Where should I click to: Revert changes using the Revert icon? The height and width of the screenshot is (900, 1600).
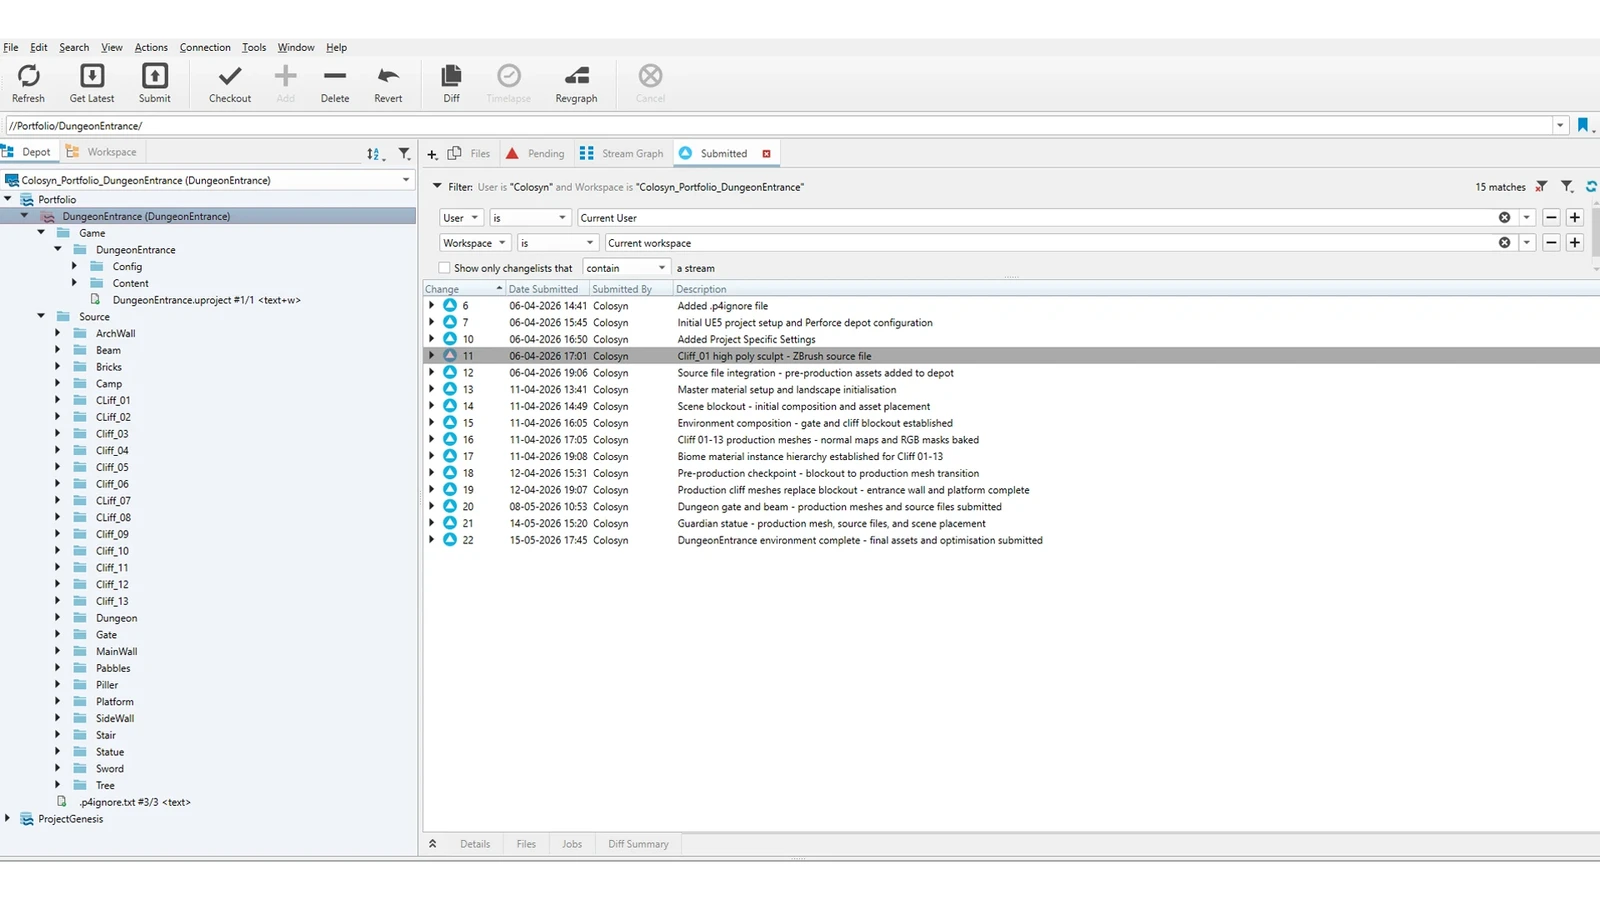[388, 77]
